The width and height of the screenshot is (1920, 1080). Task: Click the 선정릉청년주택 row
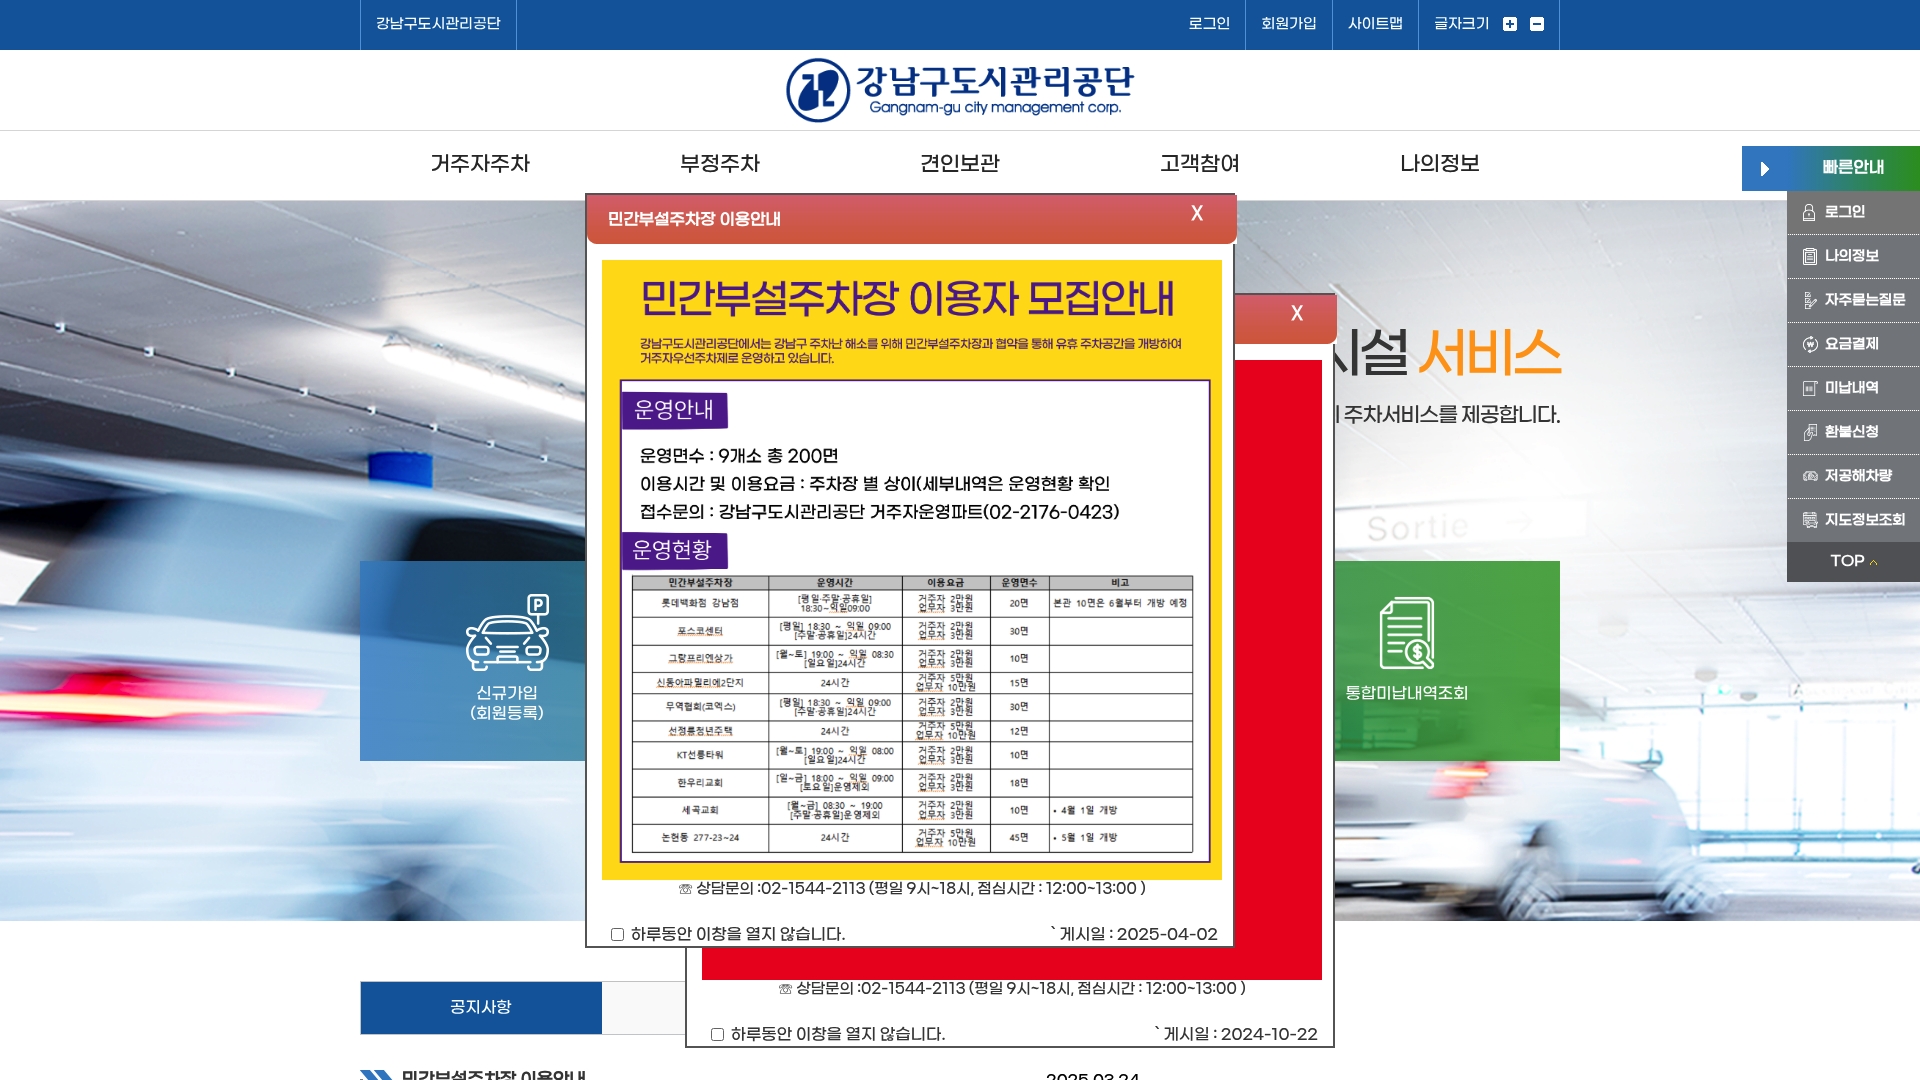pyautogui.click(x=912, y=731)
